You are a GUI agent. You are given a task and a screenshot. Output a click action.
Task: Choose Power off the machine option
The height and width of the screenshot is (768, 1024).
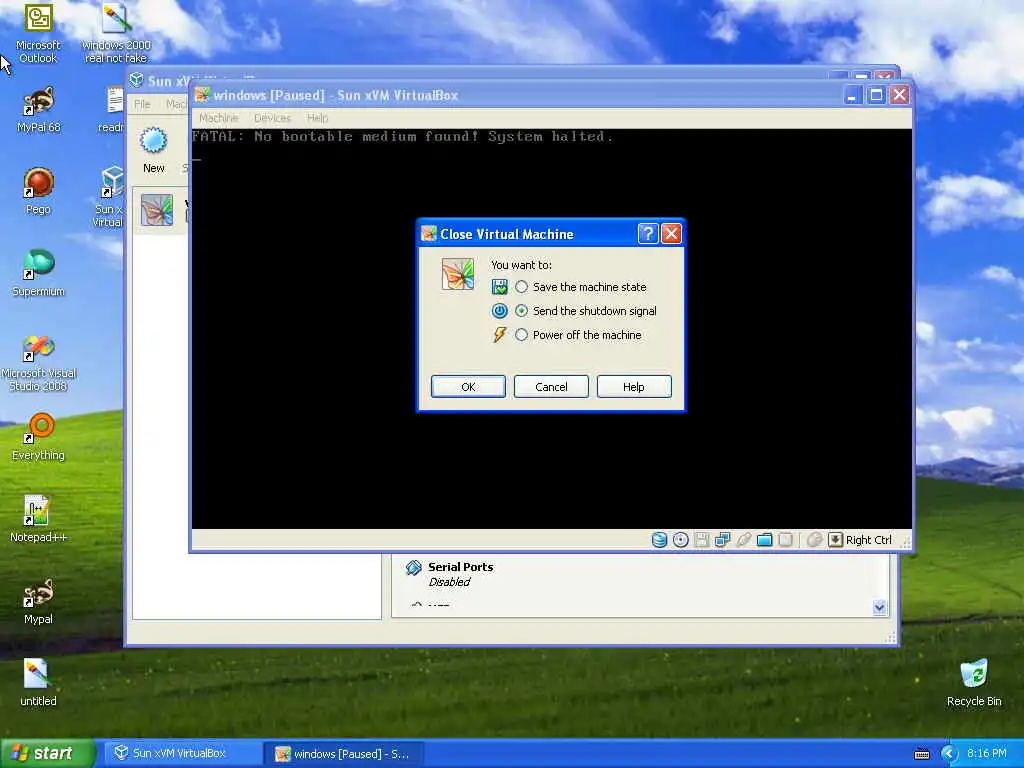[521, 335]
